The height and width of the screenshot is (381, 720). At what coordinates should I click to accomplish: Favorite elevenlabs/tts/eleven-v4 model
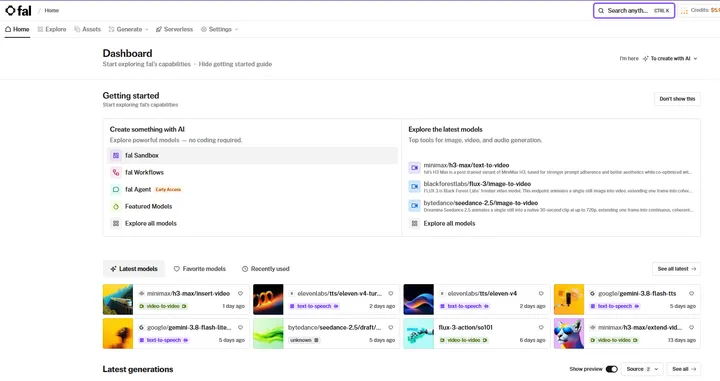coord(541,293)
